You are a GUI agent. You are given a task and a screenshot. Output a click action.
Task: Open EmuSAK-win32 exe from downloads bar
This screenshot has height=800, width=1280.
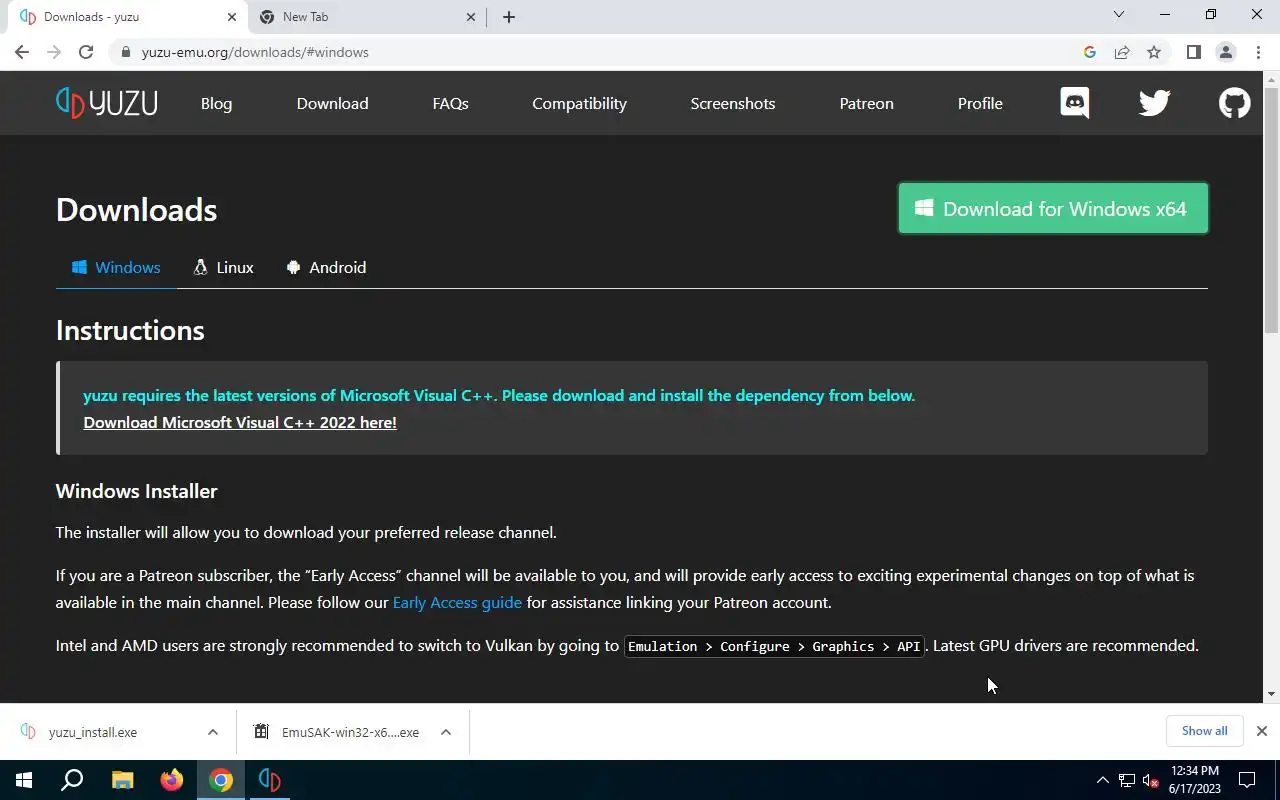350,732
